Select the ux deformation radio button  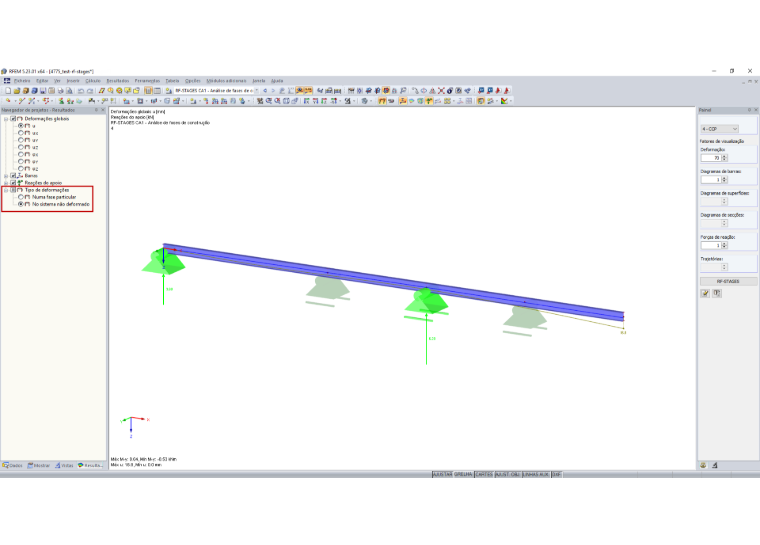click(x=21, y=133)
